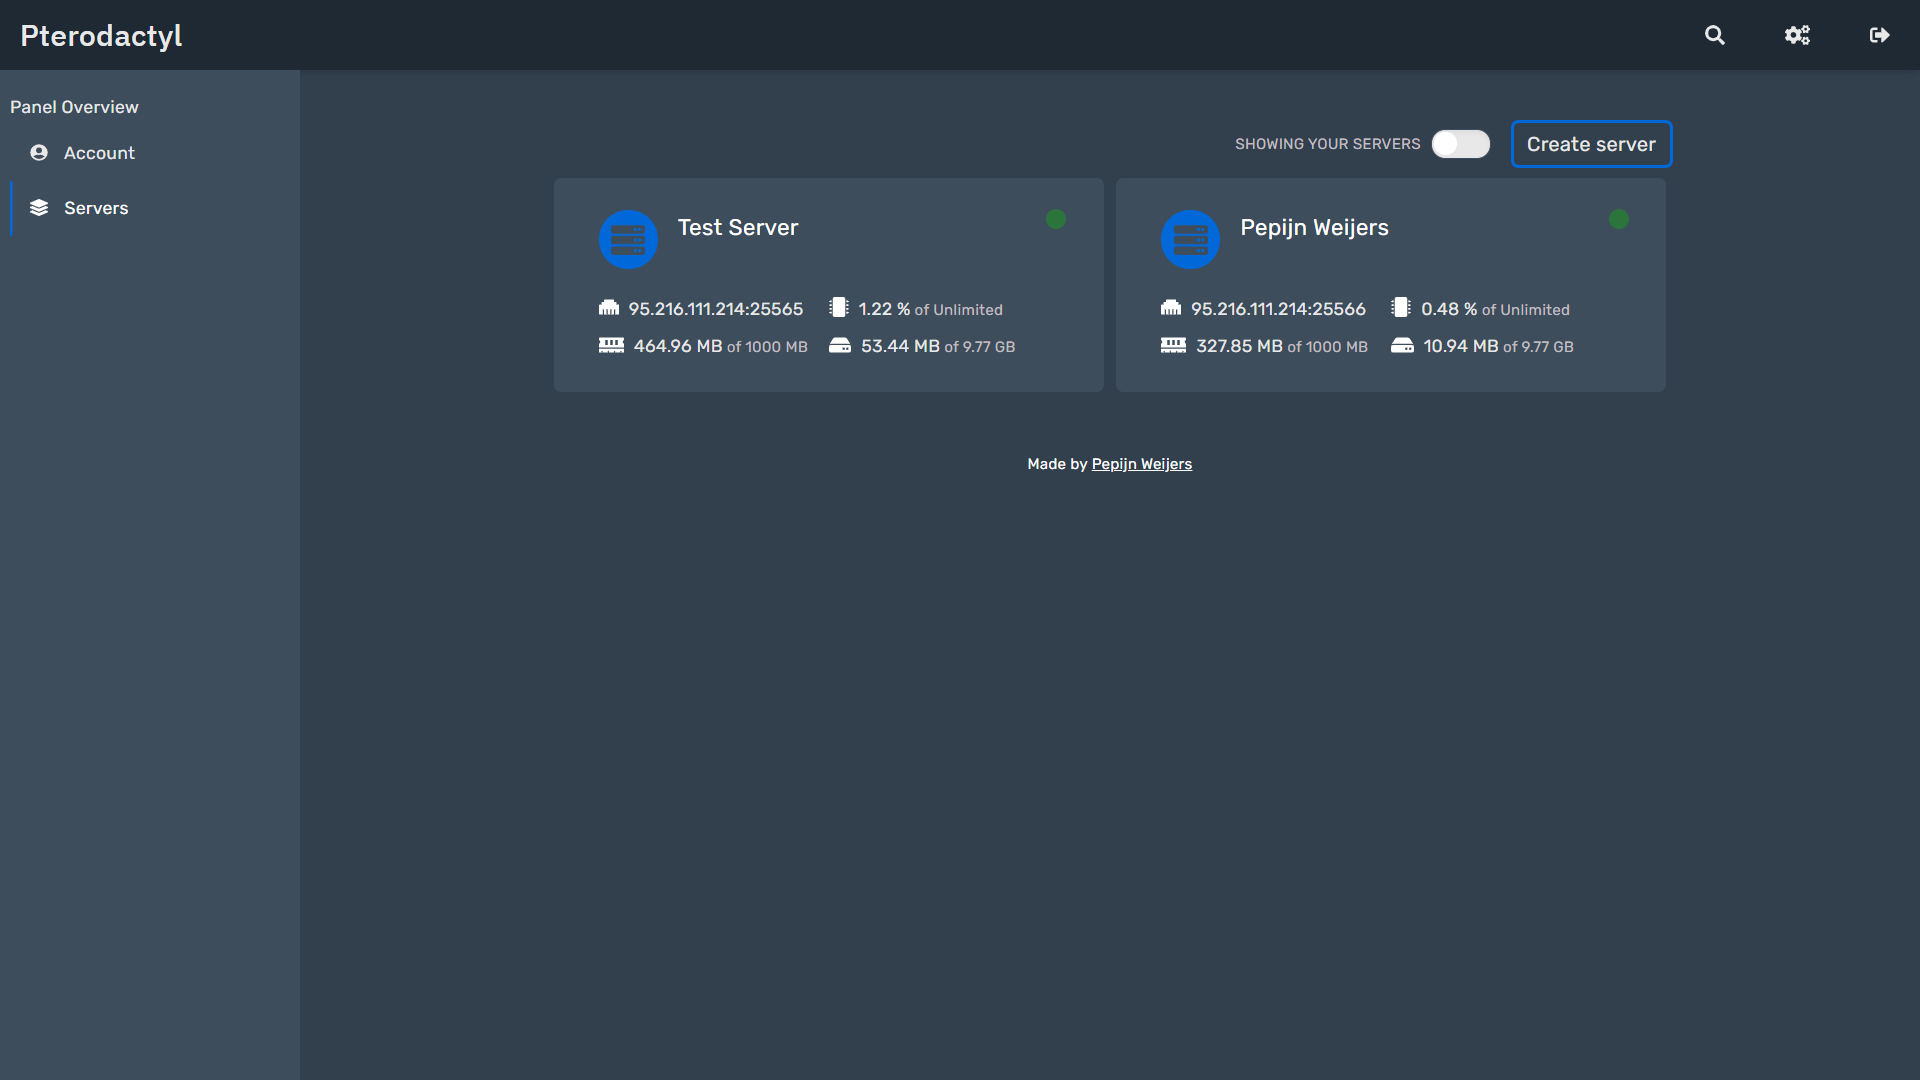Open the search magnifier icon
This screenshot has width=1920, height=1080.
coord(1715,35)
